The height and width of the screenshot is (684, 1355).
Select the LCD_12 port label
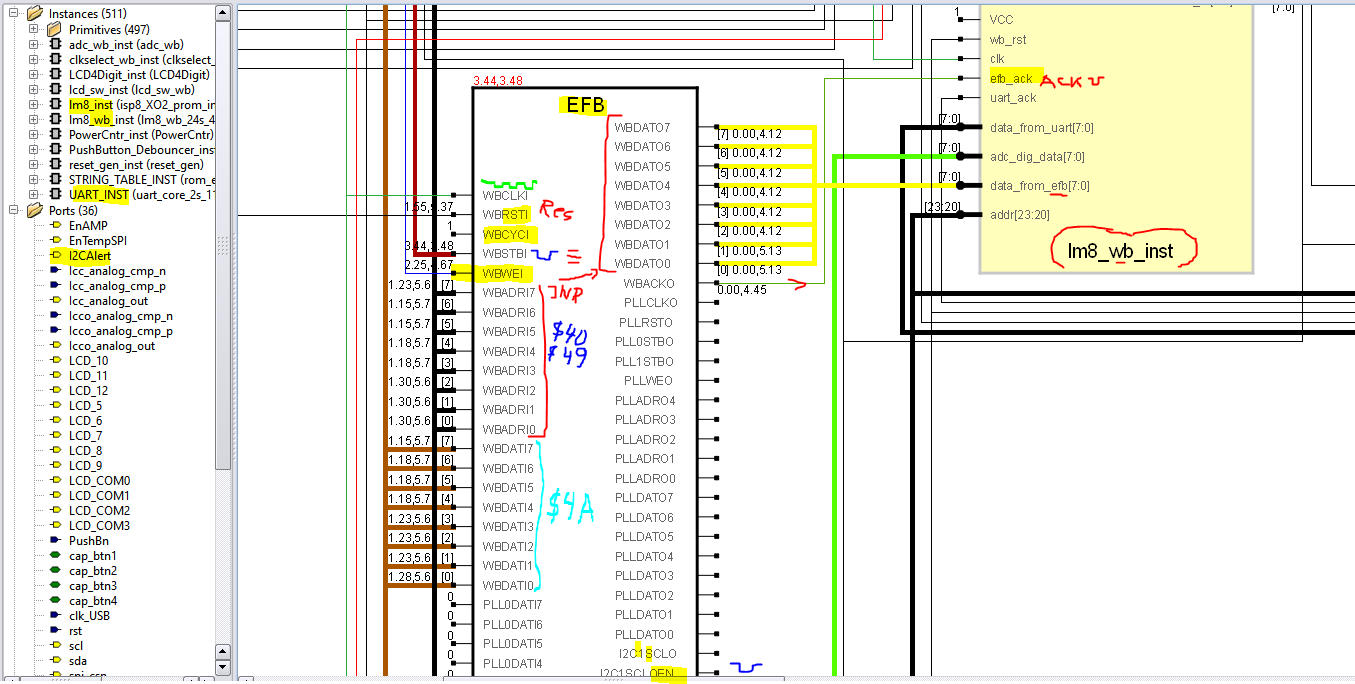[x=89, y=391]
